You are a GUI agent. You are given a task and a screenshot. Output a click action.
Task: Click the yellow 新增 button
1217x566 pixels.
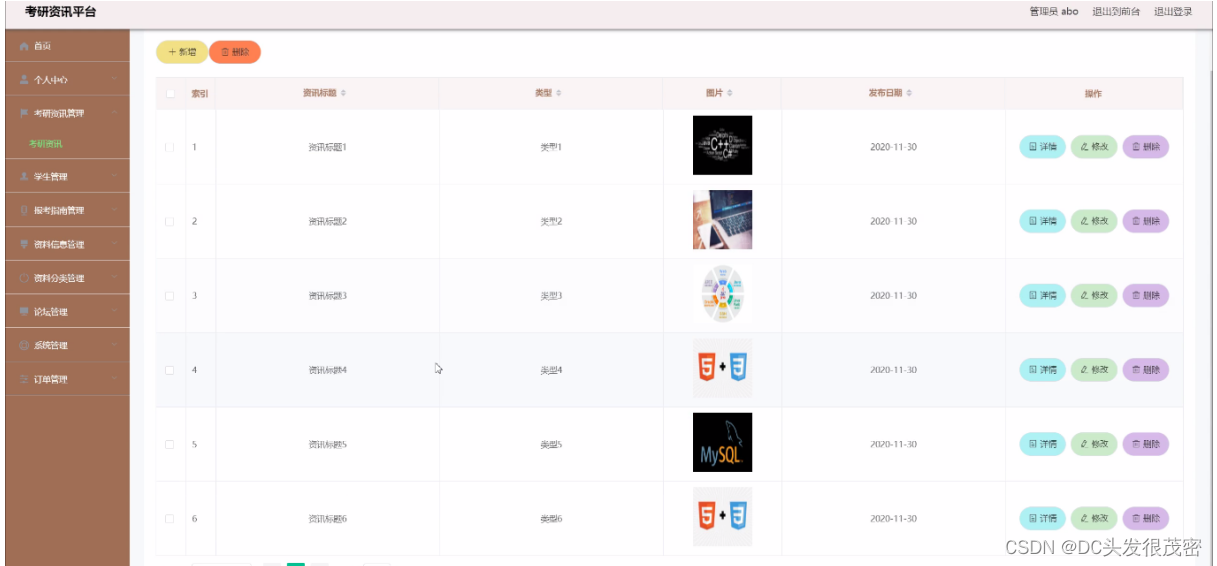[182, 52]
